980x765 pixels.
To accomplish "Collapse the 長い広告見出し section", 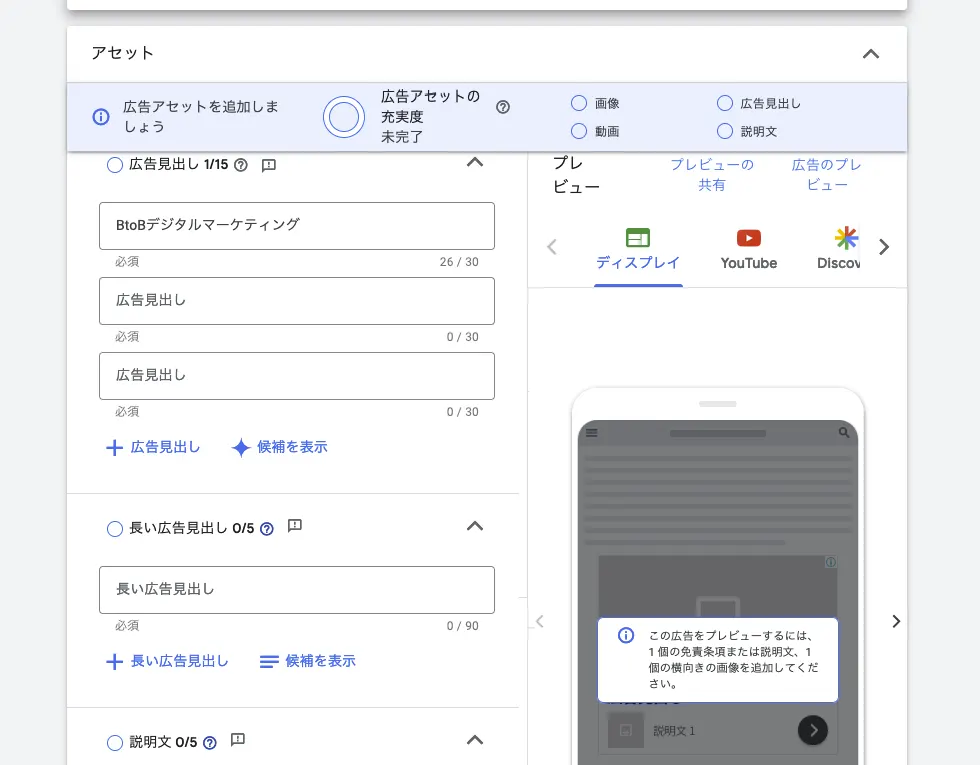I will [x=475, y=526].
